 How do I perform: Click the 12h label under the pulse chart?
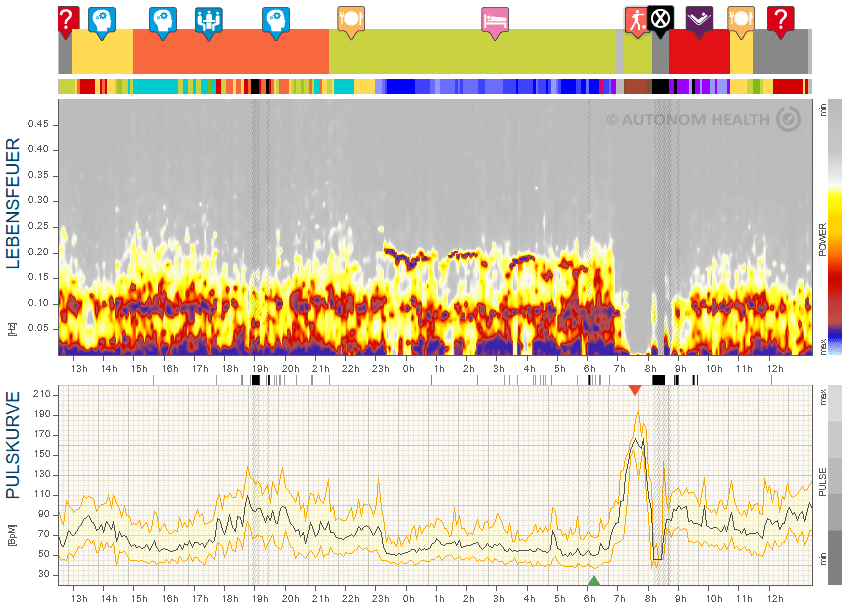(775, 598)
